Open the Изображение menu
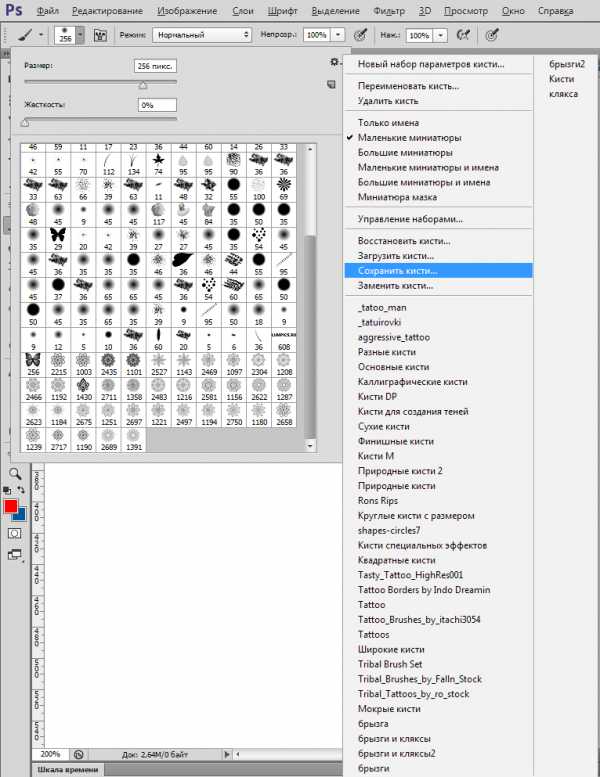The width and height of the screenshot is (600, 777). pyautogui.click(x=187, y=10)
